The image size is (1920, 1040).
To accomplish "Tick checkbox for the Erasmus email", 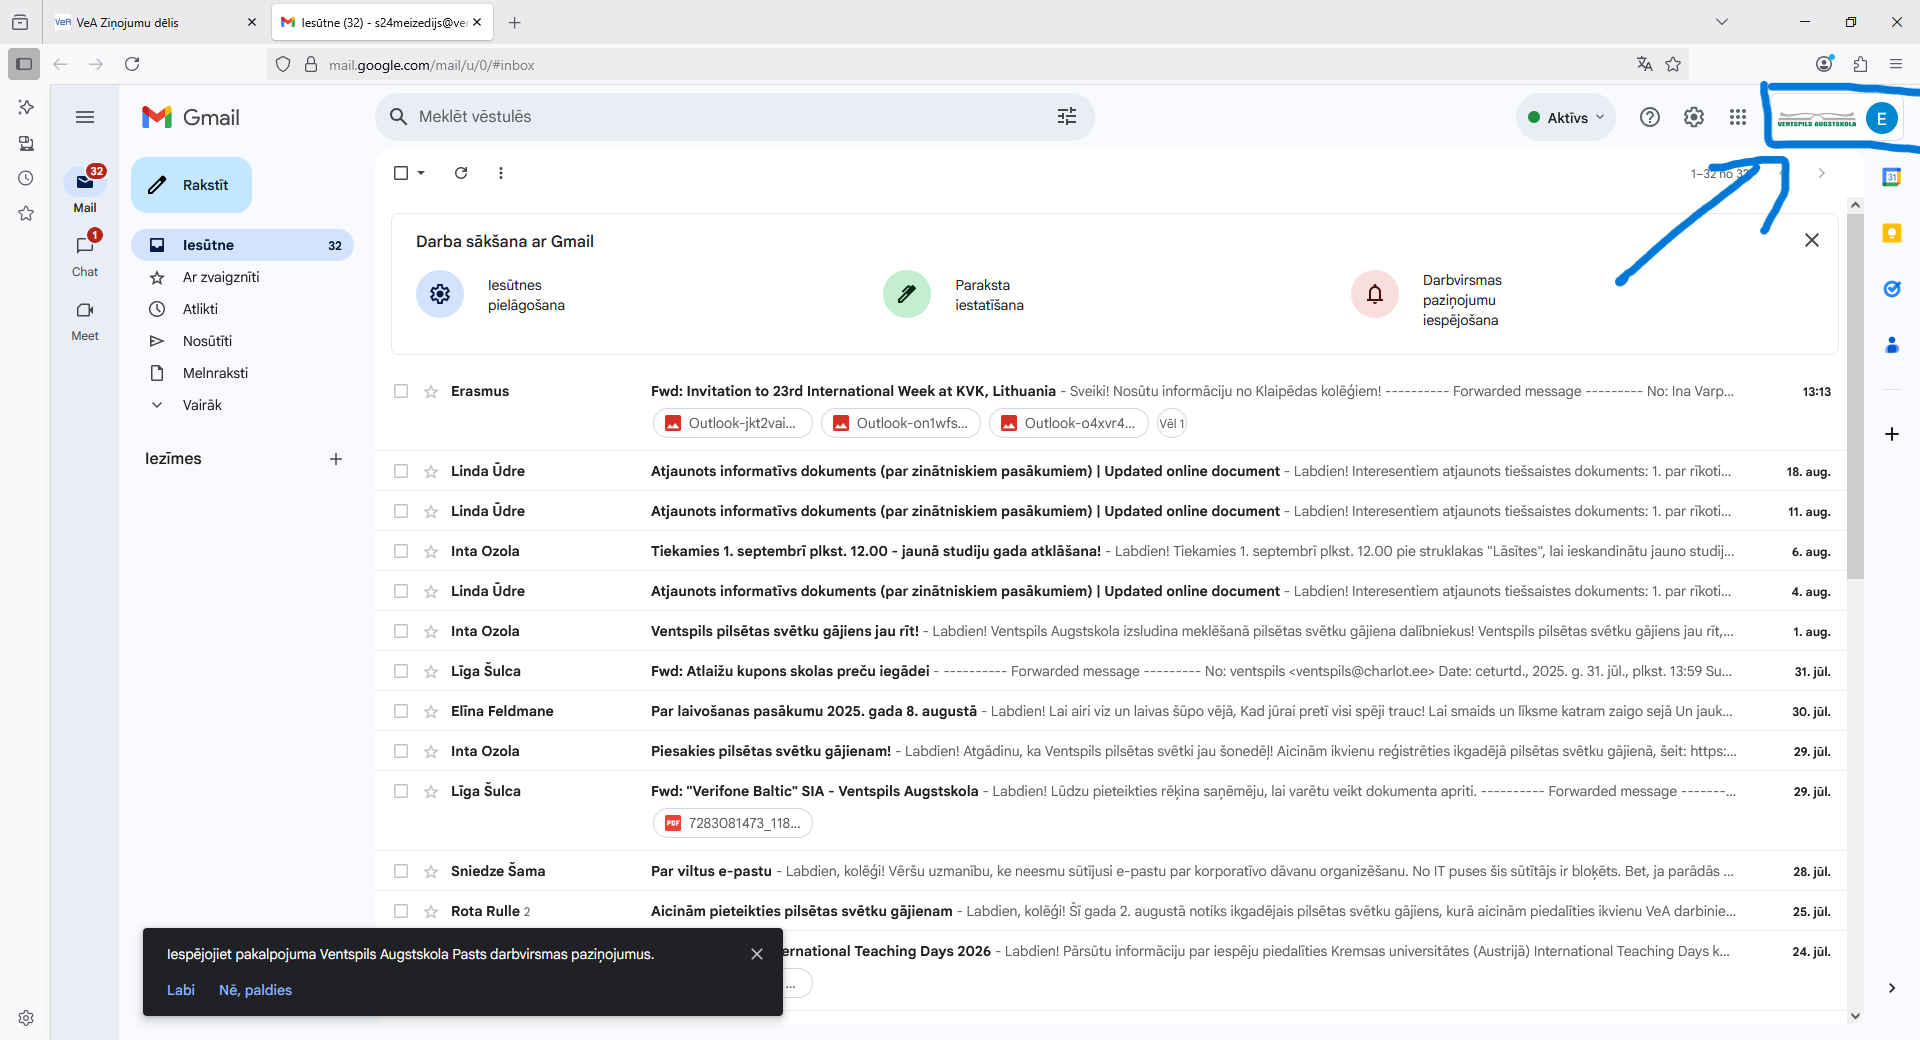I will (x=401, y=391).
